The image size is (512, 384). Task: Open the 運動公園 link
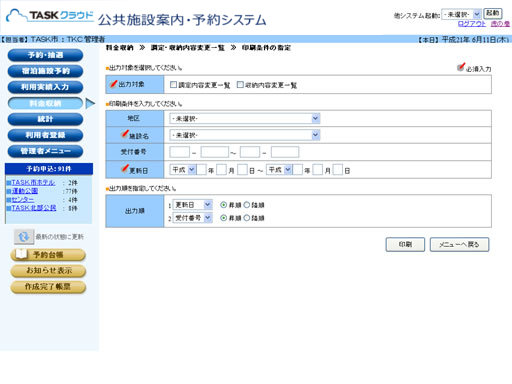[x=25, y=191]
